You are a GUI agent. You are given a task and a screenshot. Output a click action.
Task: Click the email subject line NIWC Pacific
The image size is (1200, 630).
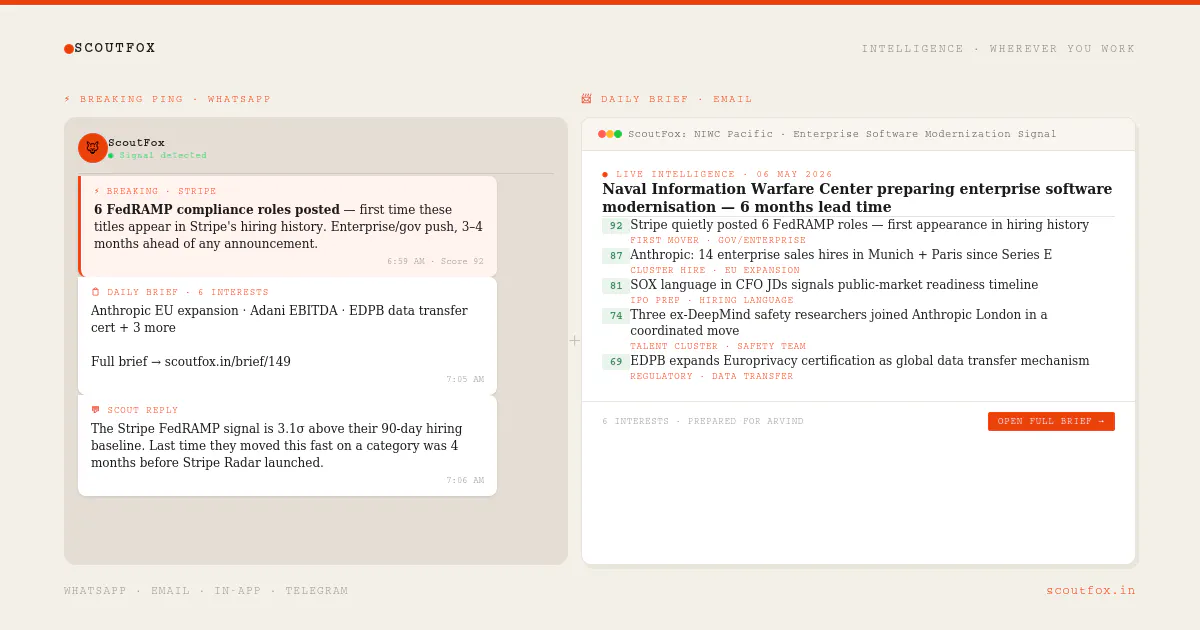pyautogui.click(x=842, y=134)
